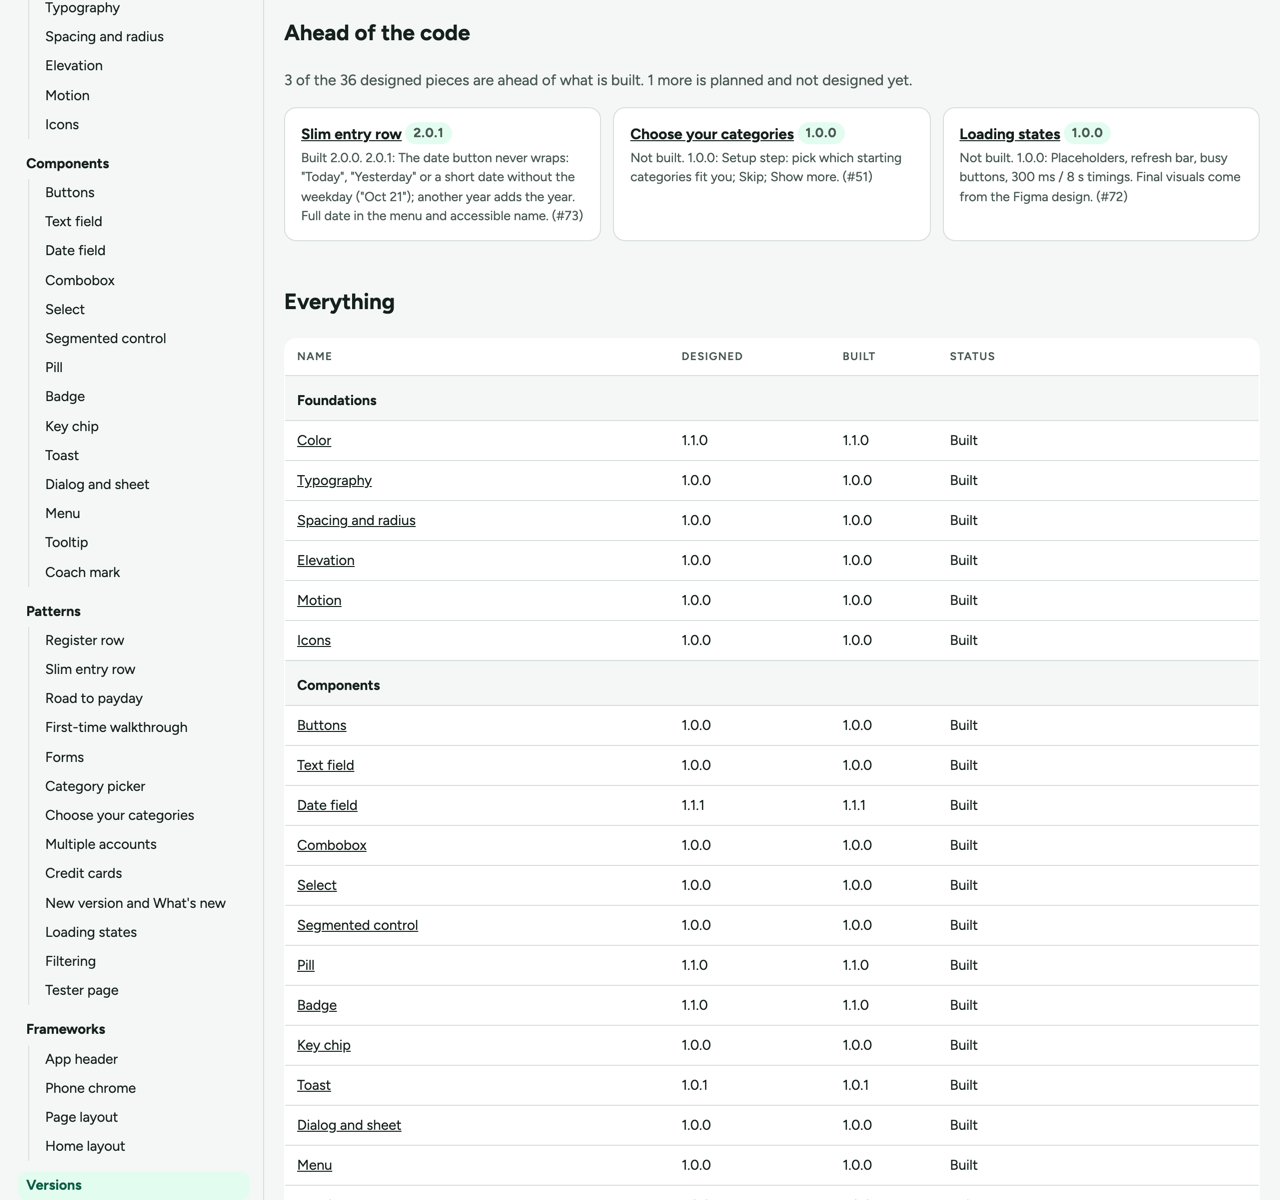Image resolution: width=1280 pixels, height=1200 pixels.
Task: Open the Pill table link
Action: (x=306, y=965)
